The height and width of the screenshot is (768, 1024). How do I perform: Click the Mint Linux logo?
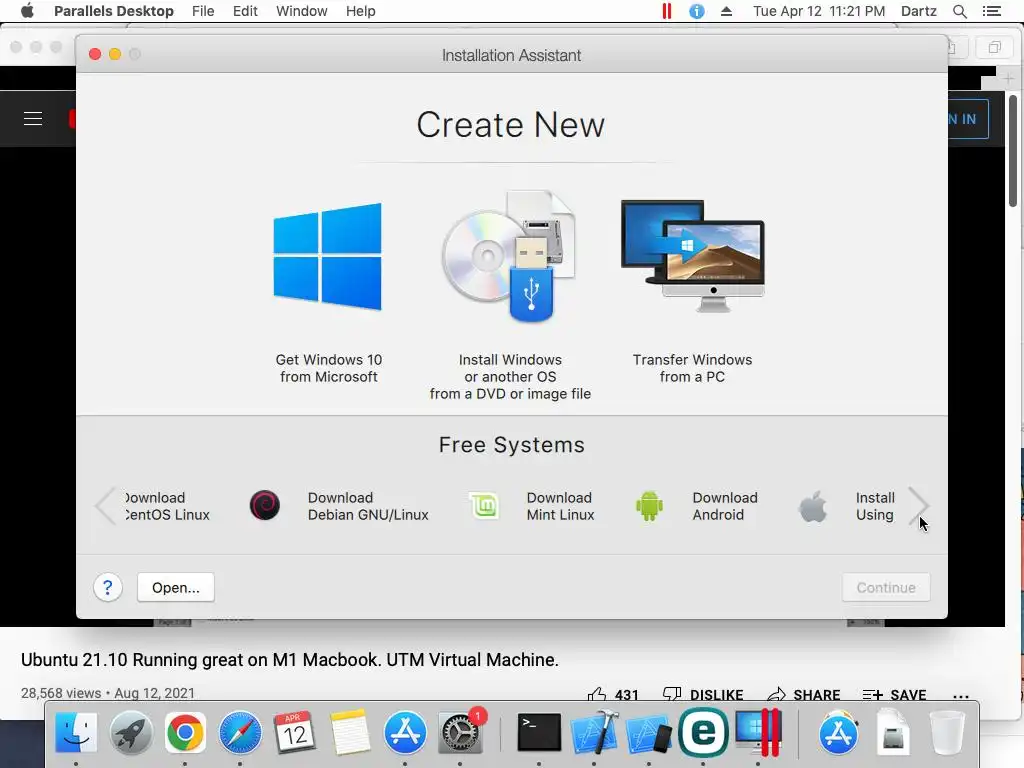484,505
